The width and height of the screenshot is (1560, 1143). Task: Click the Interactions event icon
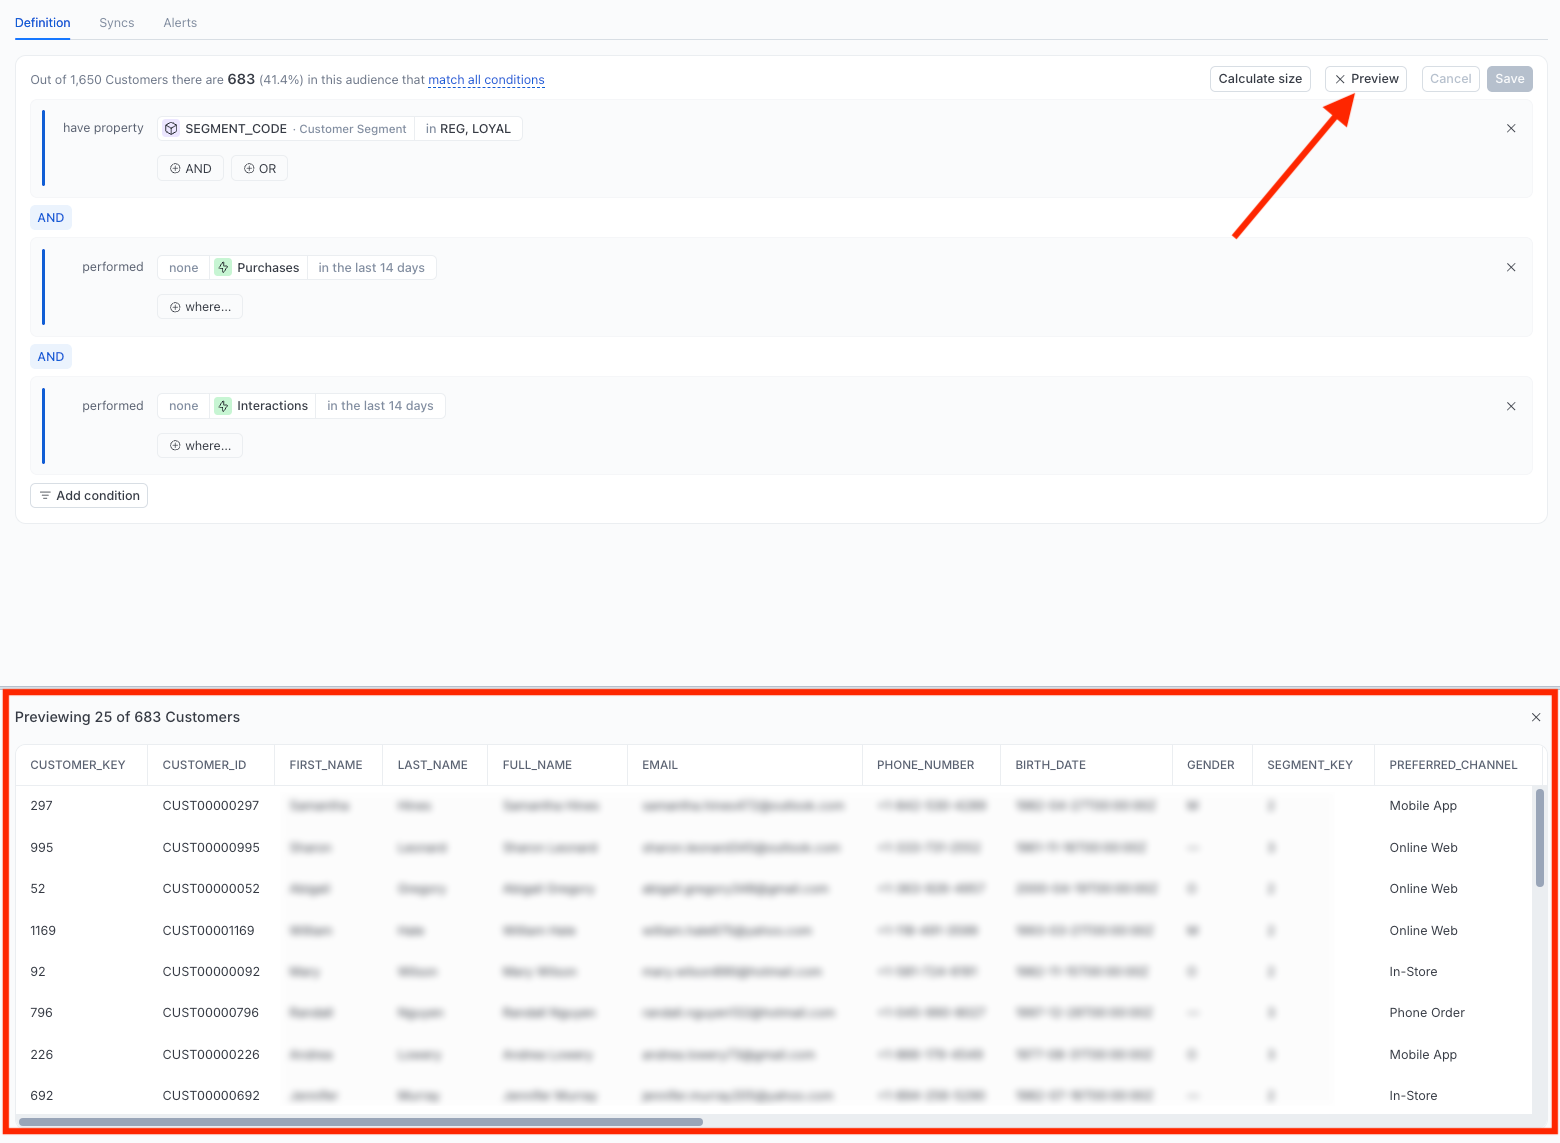(223, 406)
